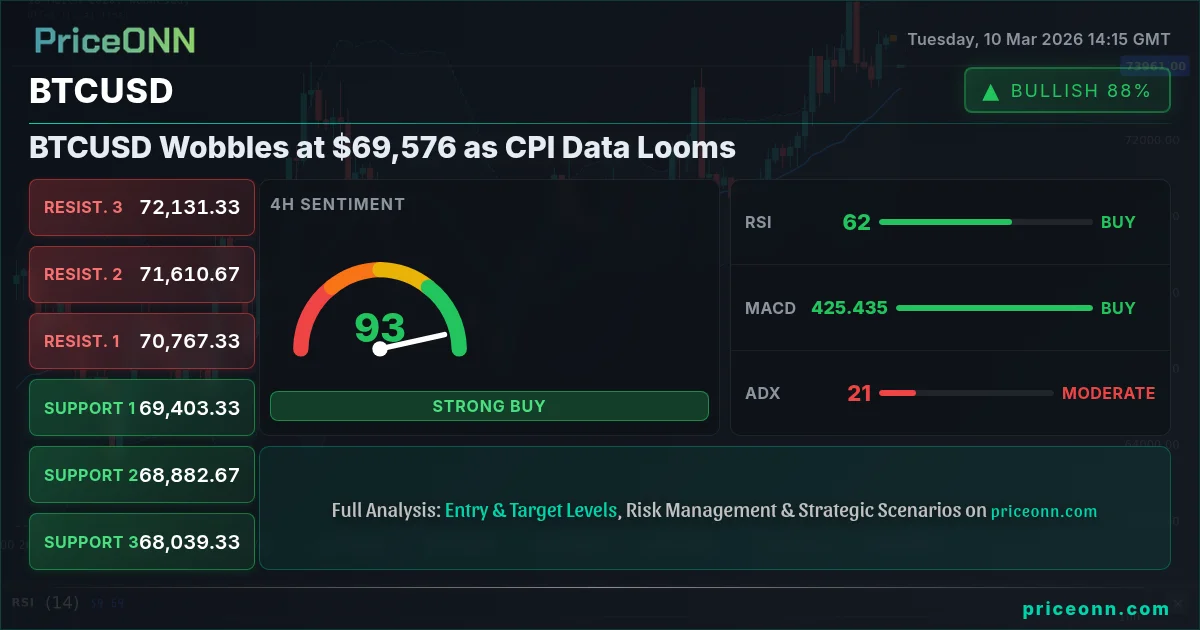Click the PriceONN logo
1200x630 pixels.
coord(115,40)
